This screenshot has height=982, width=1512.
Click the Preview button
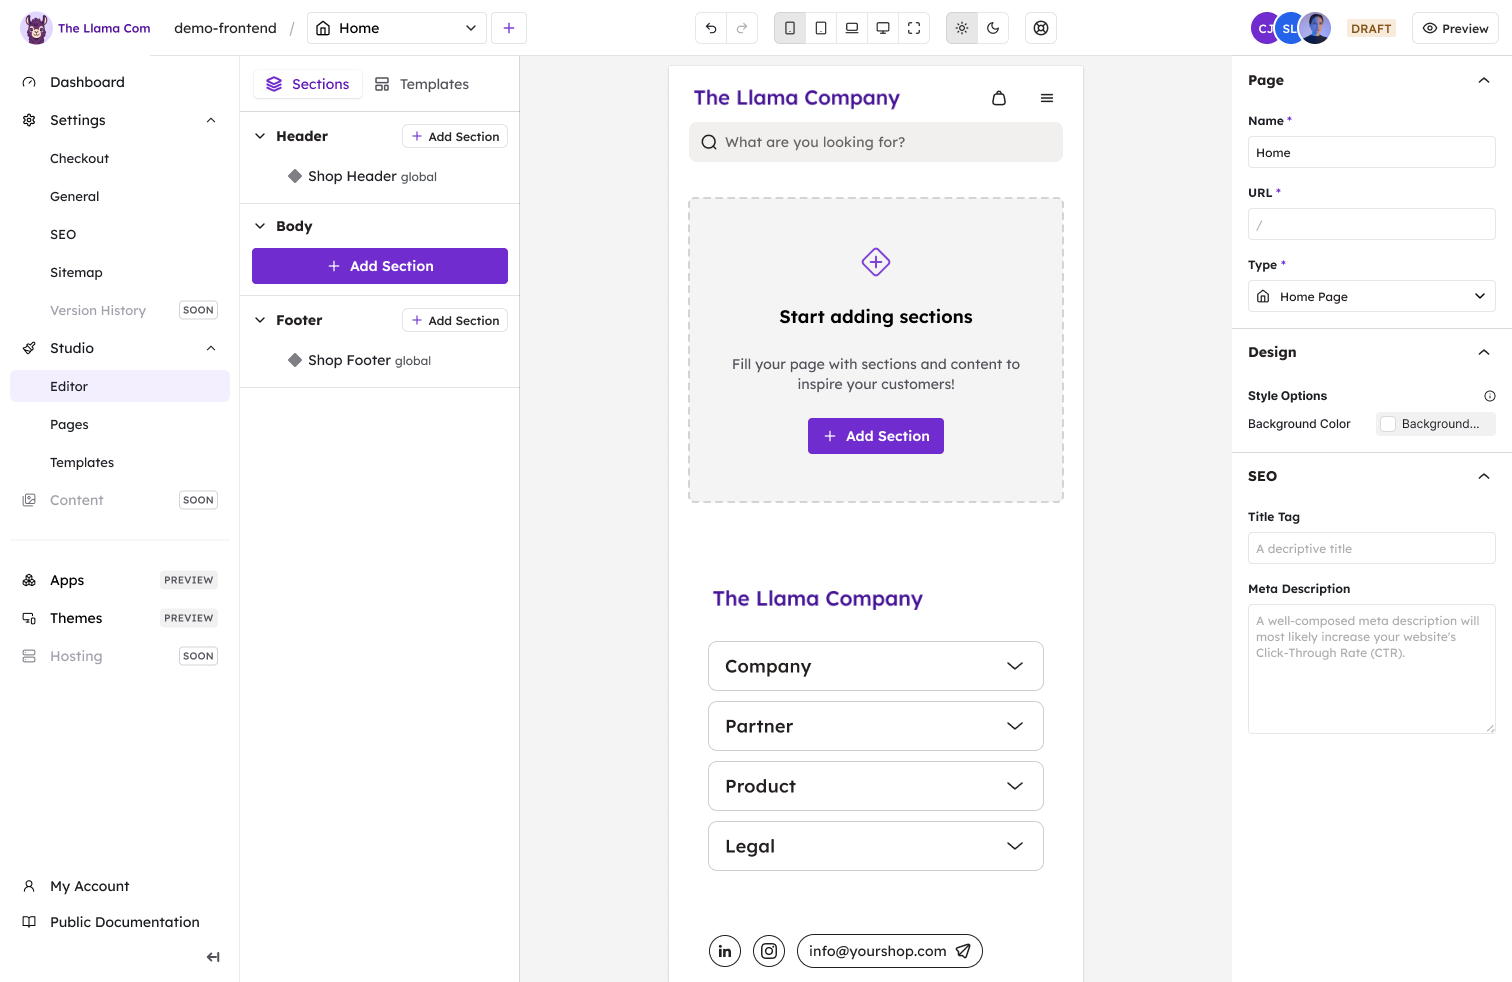1455,28
